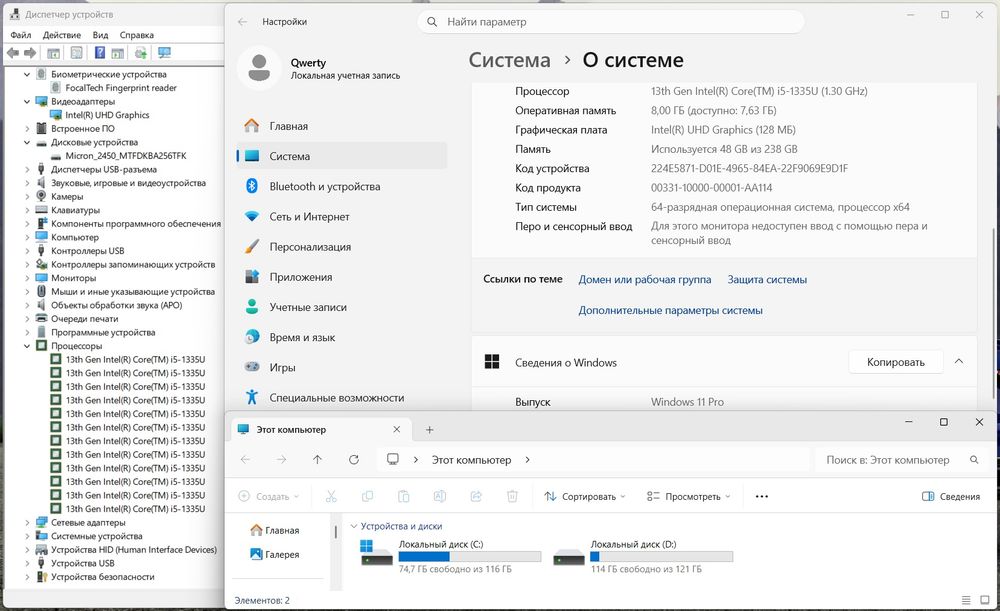Image resolution: width=1000 pixels, height=611 pixels.
Task: Open the Домен или рабочая группа link
Action: click(645, 279)
